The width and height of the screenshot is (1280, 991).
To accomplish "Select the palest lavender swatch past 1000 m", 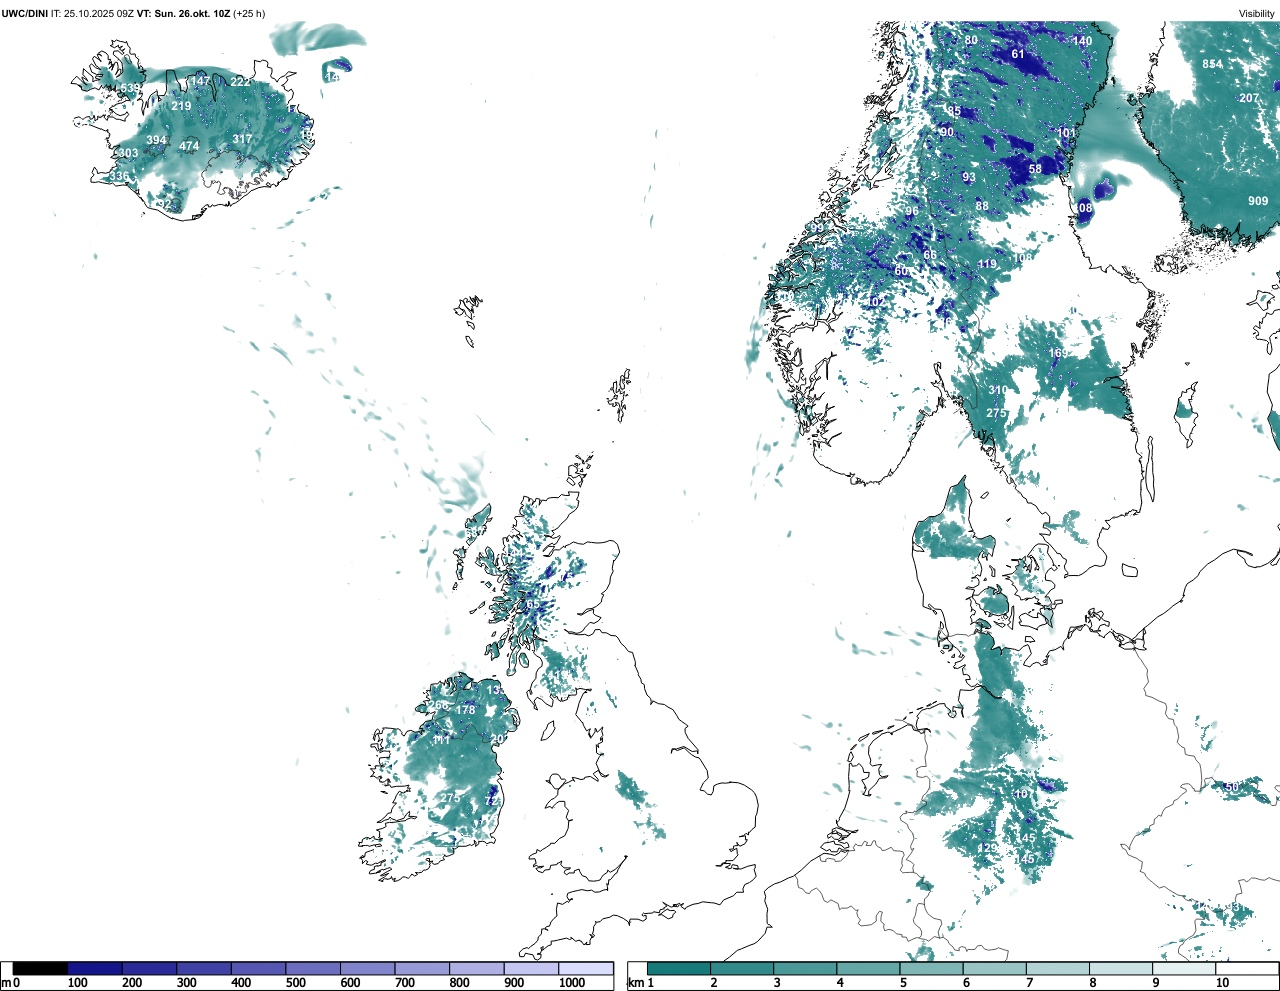I will [586, 968].
